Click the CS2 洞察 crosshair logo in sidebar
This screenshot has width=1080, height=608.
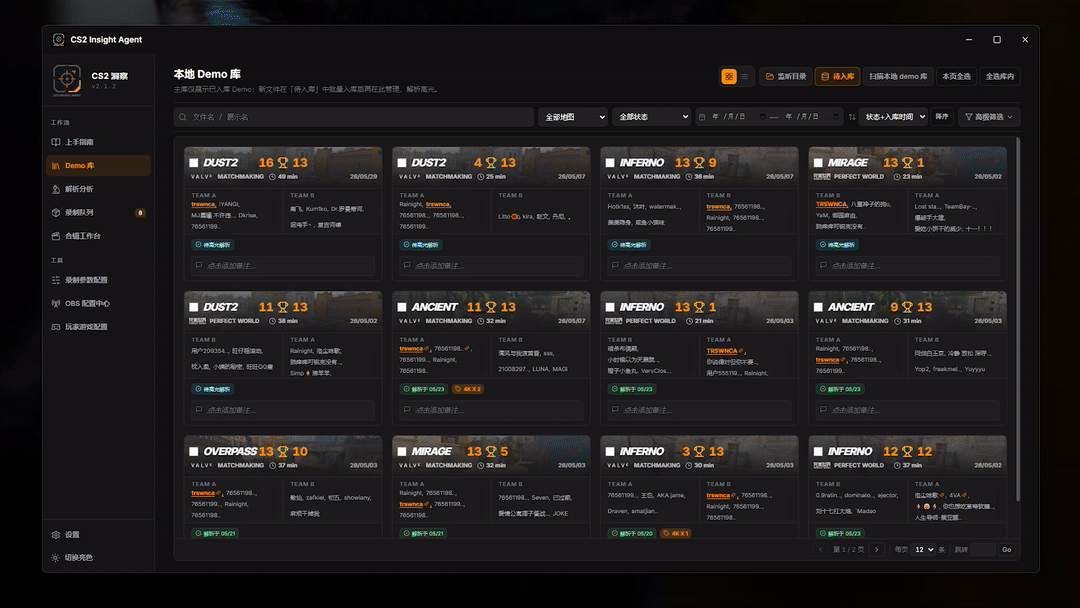point(67,80)
